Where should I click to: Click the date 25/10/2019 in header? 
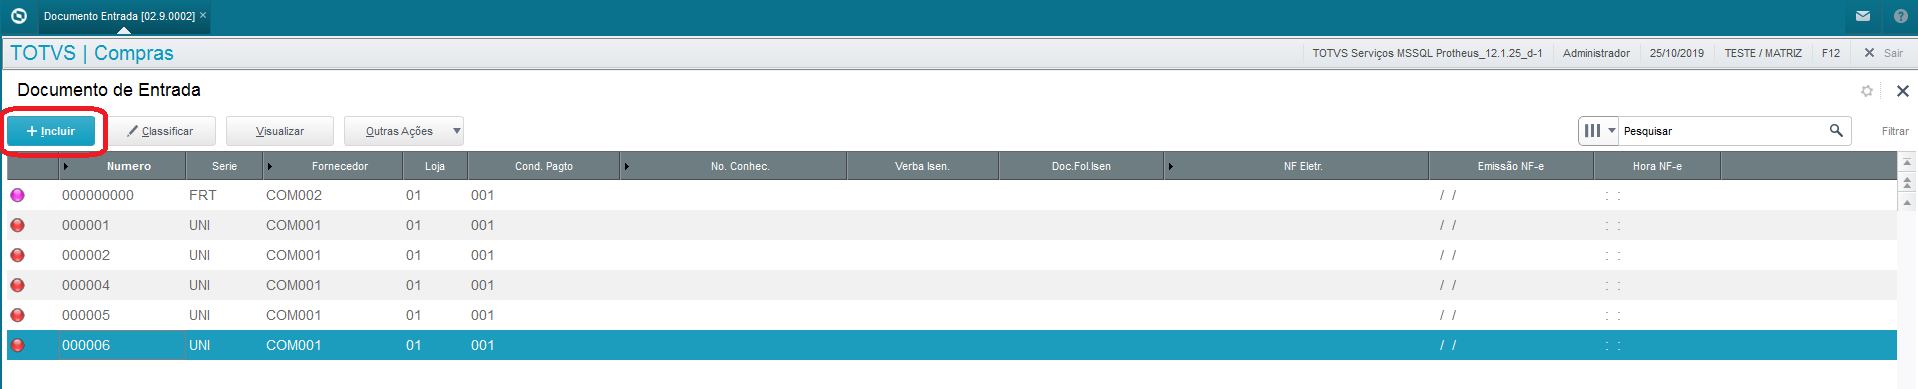pyautogui.click(x=1677, y=53)
